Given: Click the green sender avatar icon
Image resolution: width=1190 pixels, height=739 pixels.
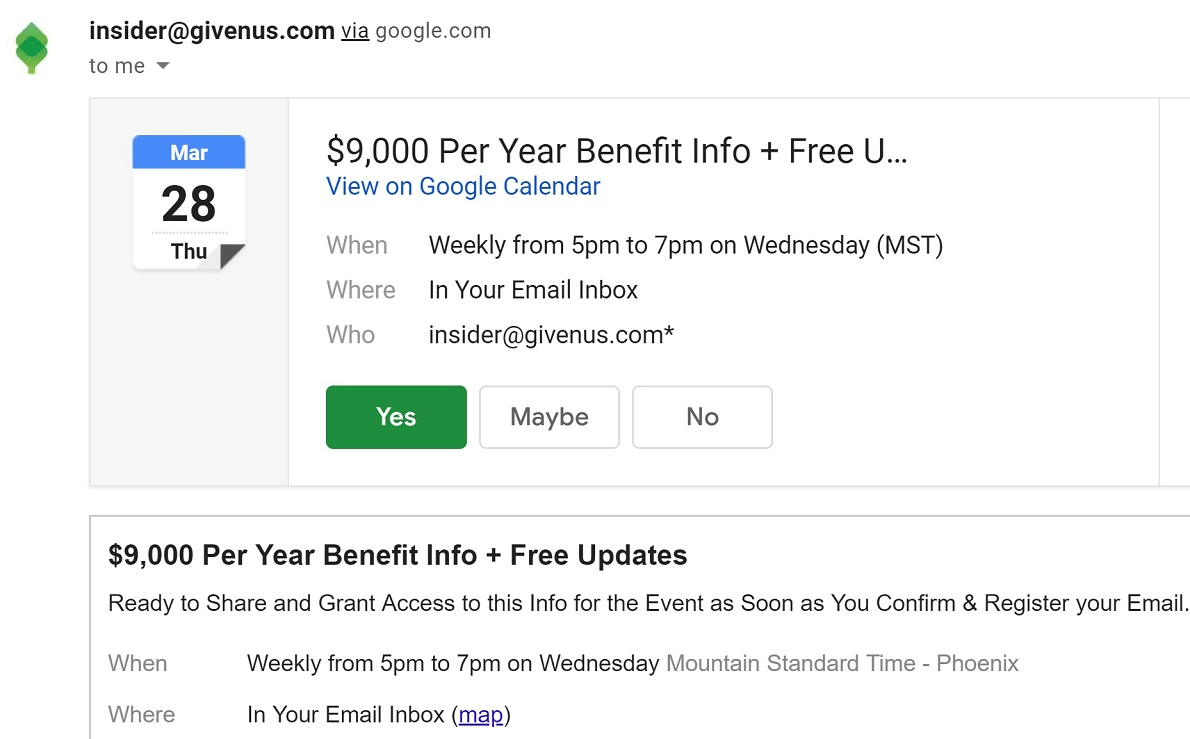Looking at the screenshot, I should 31,48.
